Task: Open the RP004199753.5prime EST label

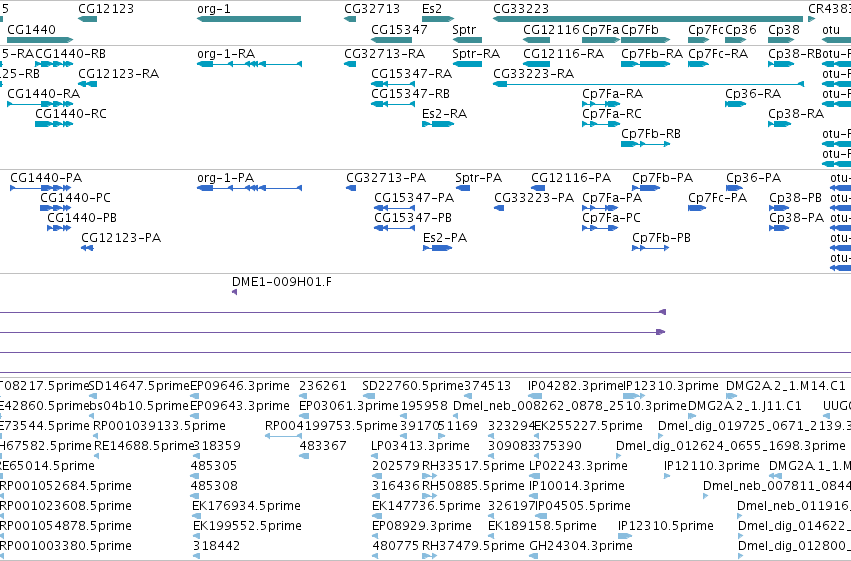Action: point(332,426)
